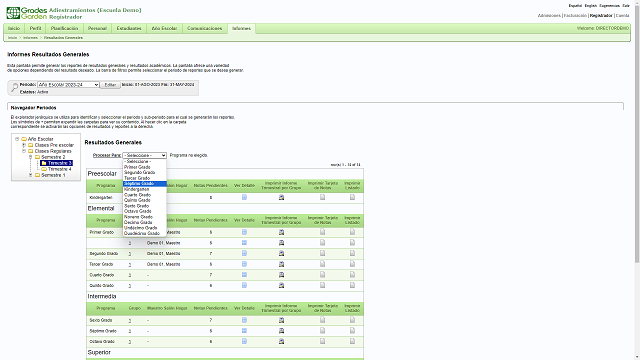The width and height of the screenshot is (640, 360).
Task: Print Tarjeta de Notas for Segundo Grado
Action: click(322, 253)
